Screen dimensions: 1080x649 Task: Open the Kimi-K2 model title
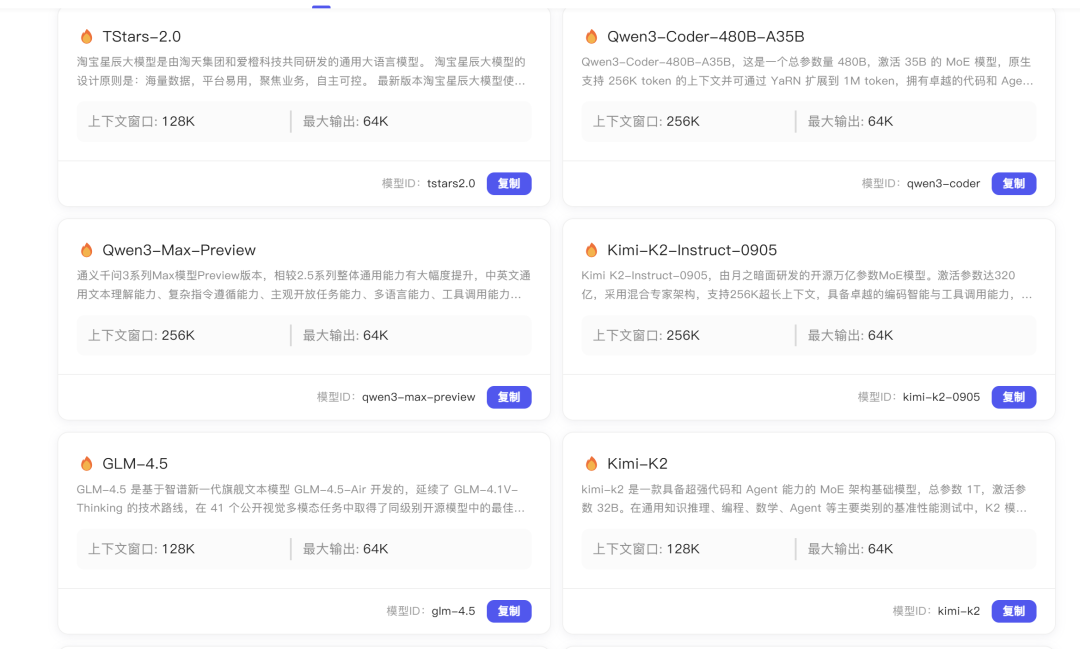point(637,464)
